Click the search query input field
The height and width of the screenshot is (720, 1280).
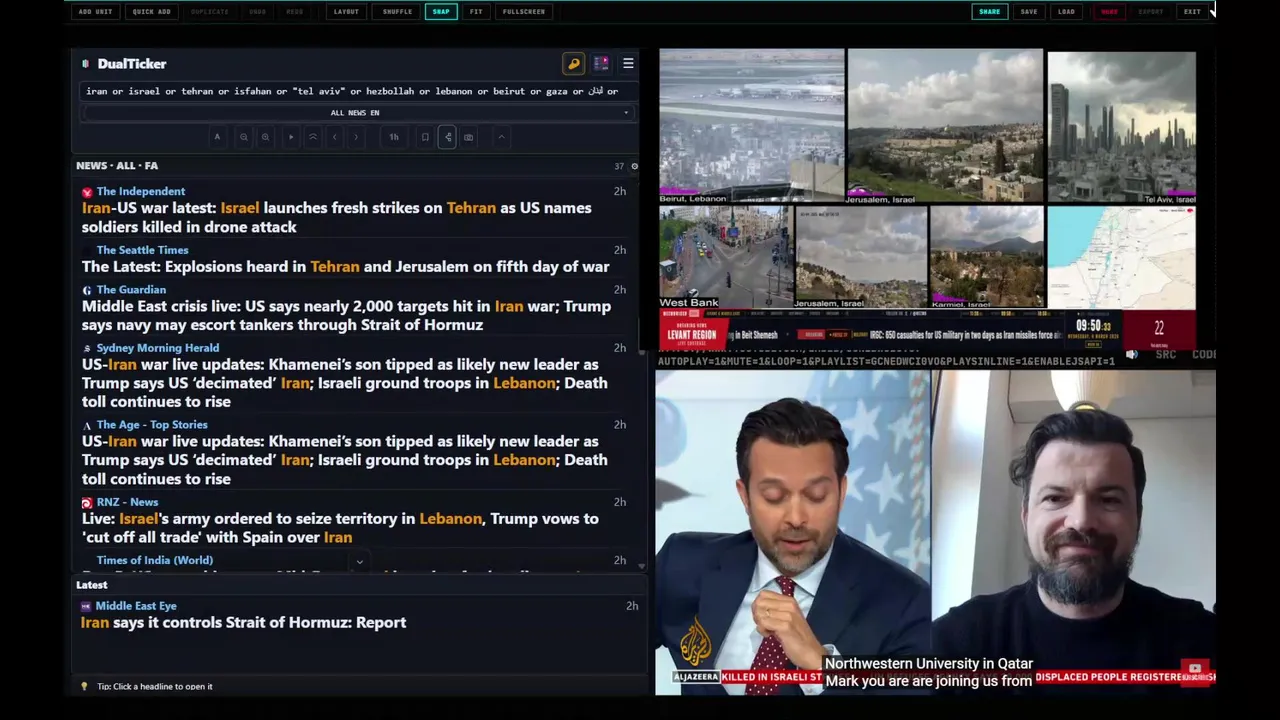[357, 91]
